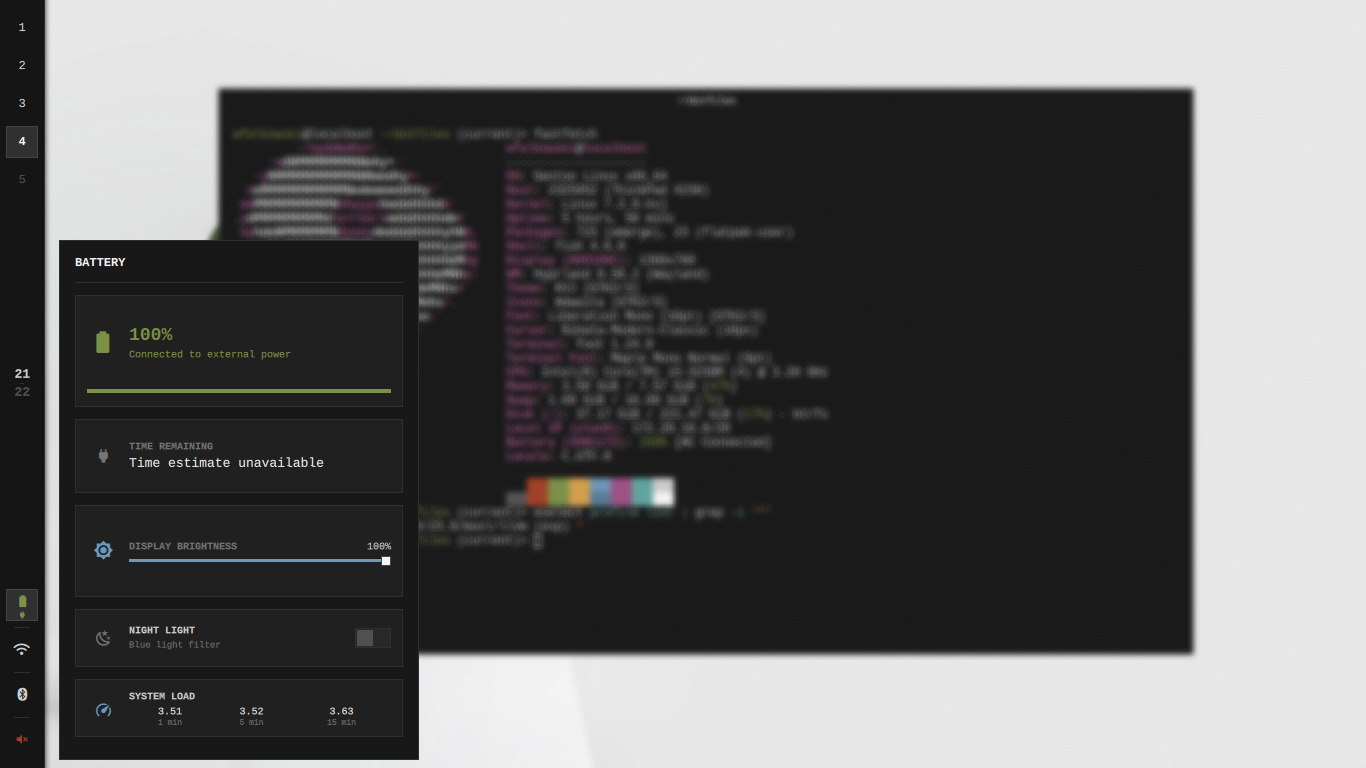Image resolution: width=1366 pixels, height=768 pixels.
Task: Click the green battery charge progress bar
Action: pos(239,391)
